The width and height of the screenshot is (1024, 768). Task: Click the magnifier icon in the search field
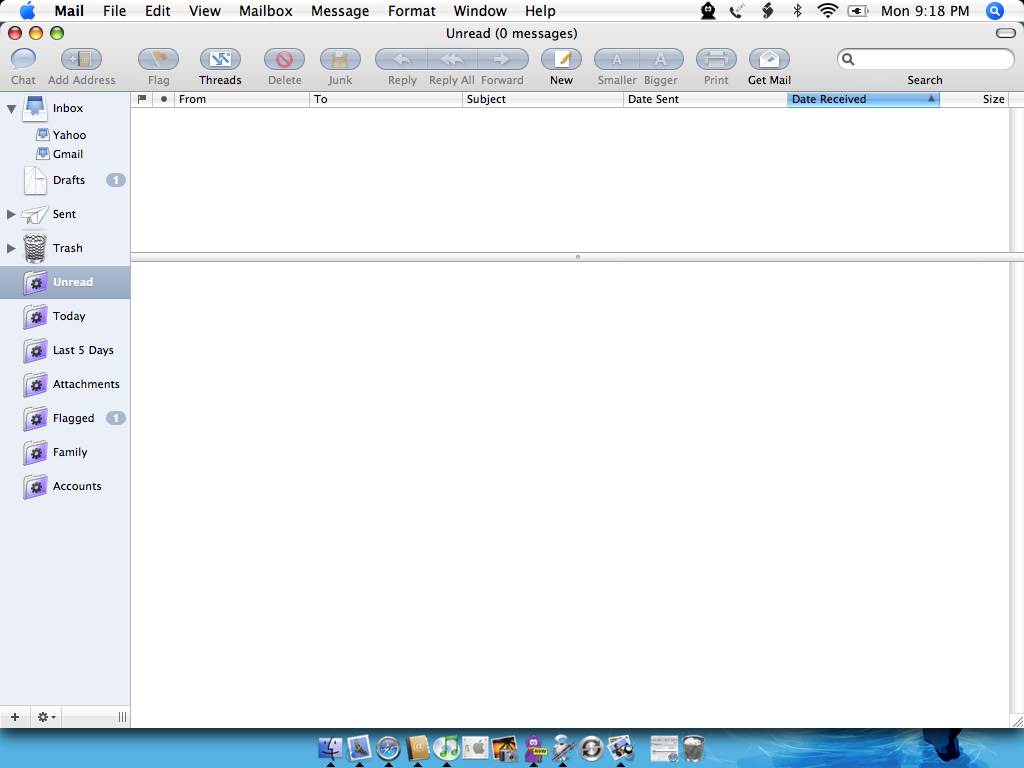click(848, 59)
